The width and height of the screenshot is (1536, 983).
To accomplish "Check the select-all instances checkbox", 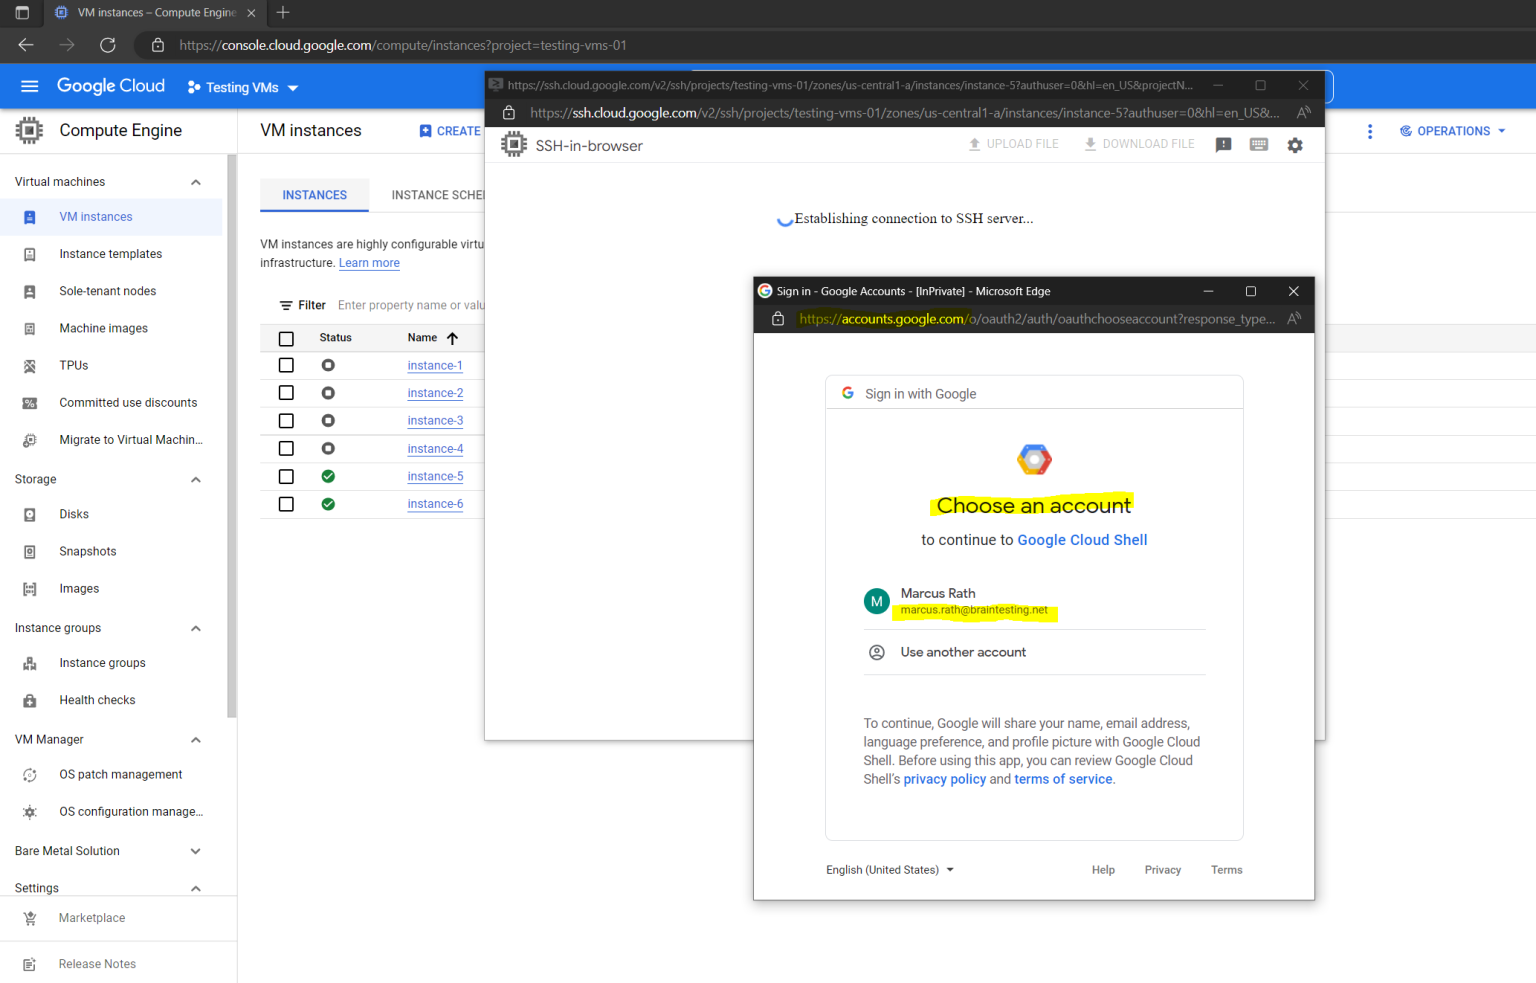I will click(x=286, y=338).
